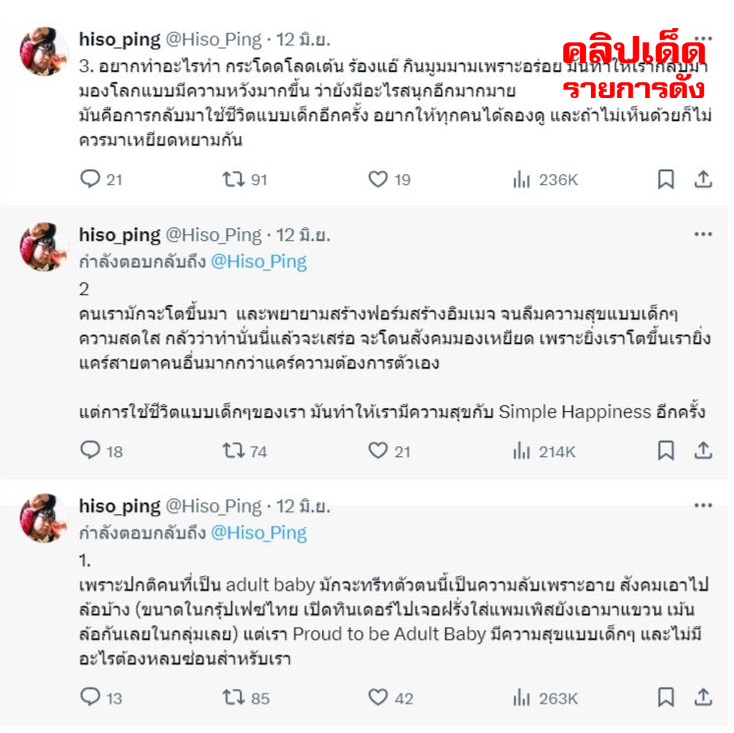The width and height of the screenshot is (734, 733).
Task: Share the tweet numbered 3
Action: click(x=703, y=179)
